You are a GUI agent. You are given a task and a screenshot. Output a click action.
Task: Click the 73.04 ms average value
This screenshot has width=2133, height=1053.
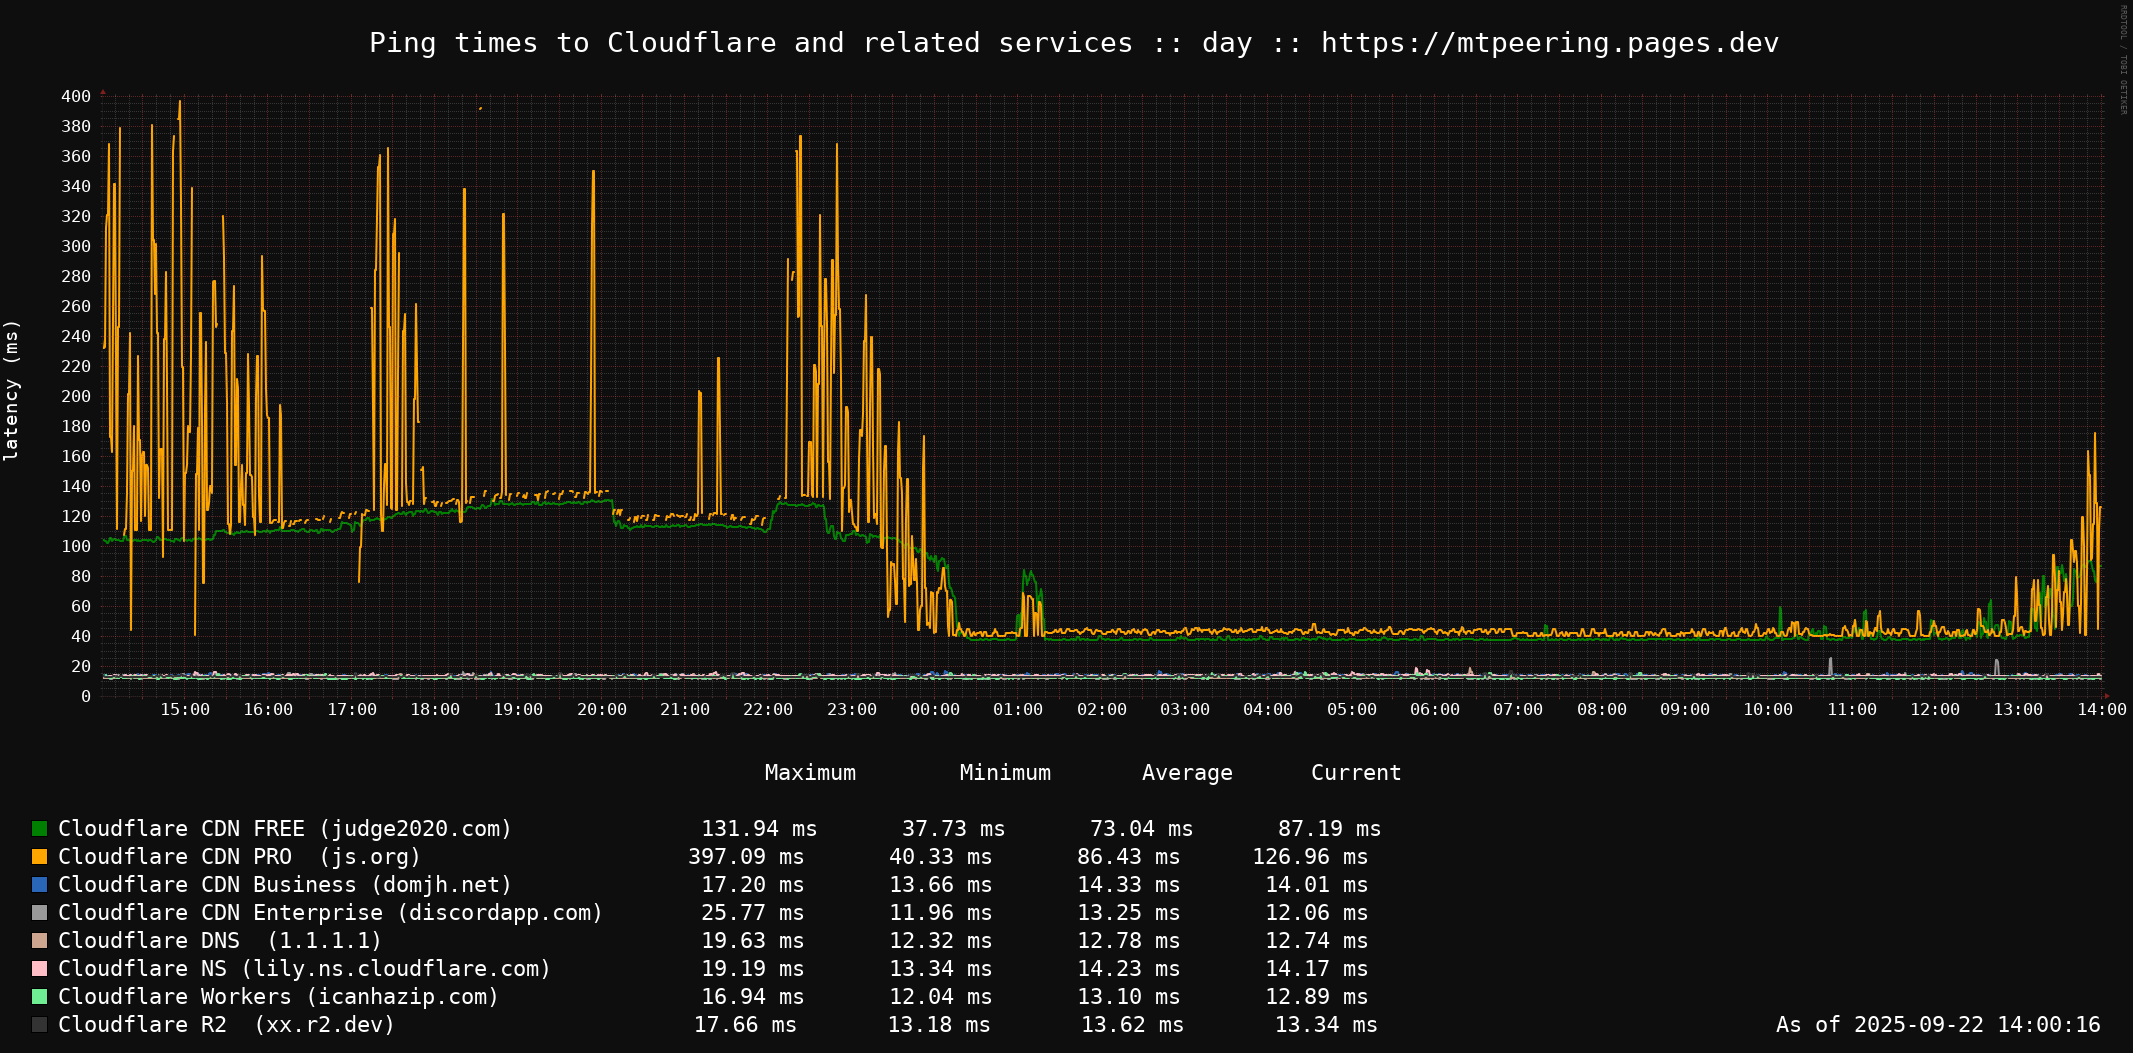[x=1142, y=829]
